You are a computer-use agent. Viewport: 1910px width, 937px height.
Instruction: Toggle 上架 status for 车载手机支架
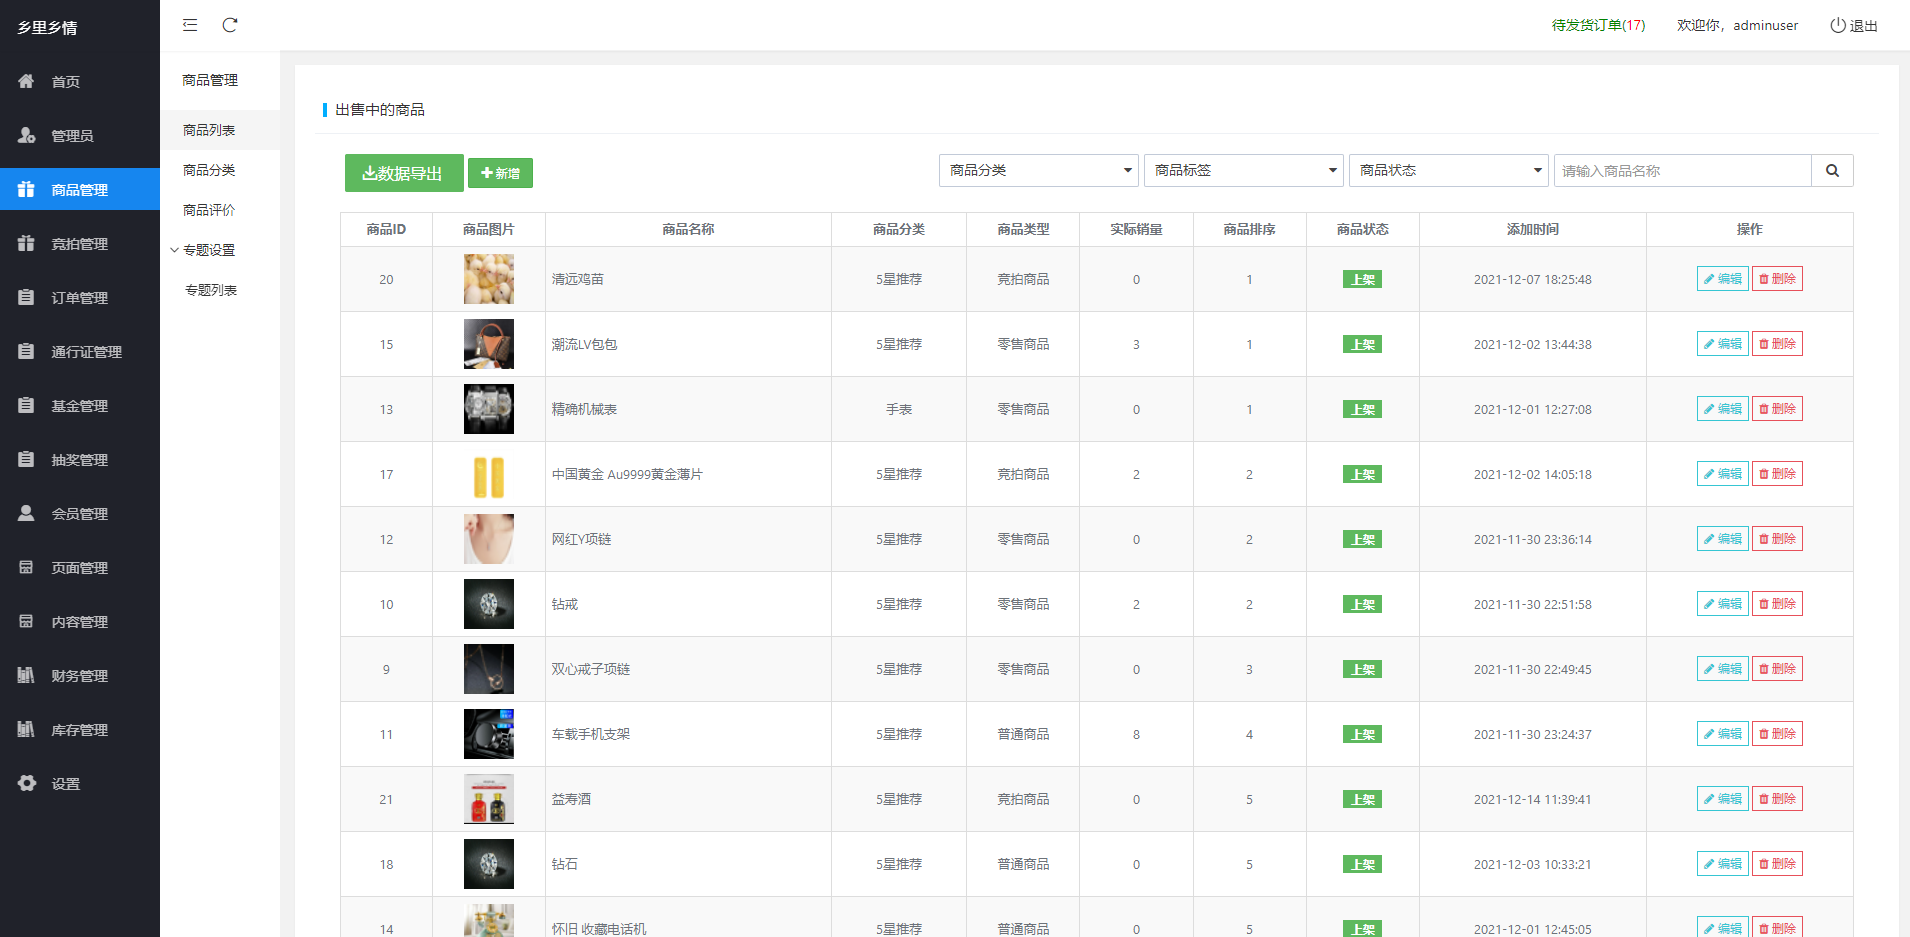pos(1362,735)
